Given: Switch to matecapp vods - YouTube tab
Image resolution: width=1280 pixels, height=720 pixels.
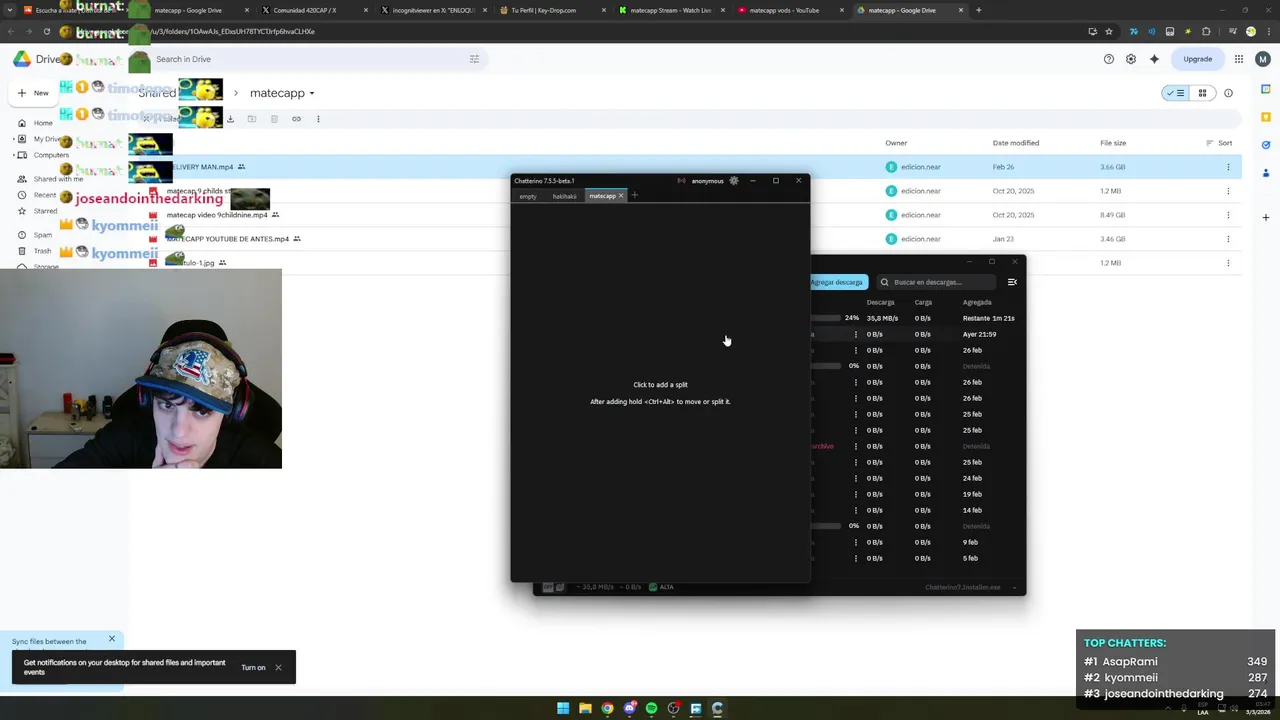Looking at the screenshot, I should pos(790,10).
